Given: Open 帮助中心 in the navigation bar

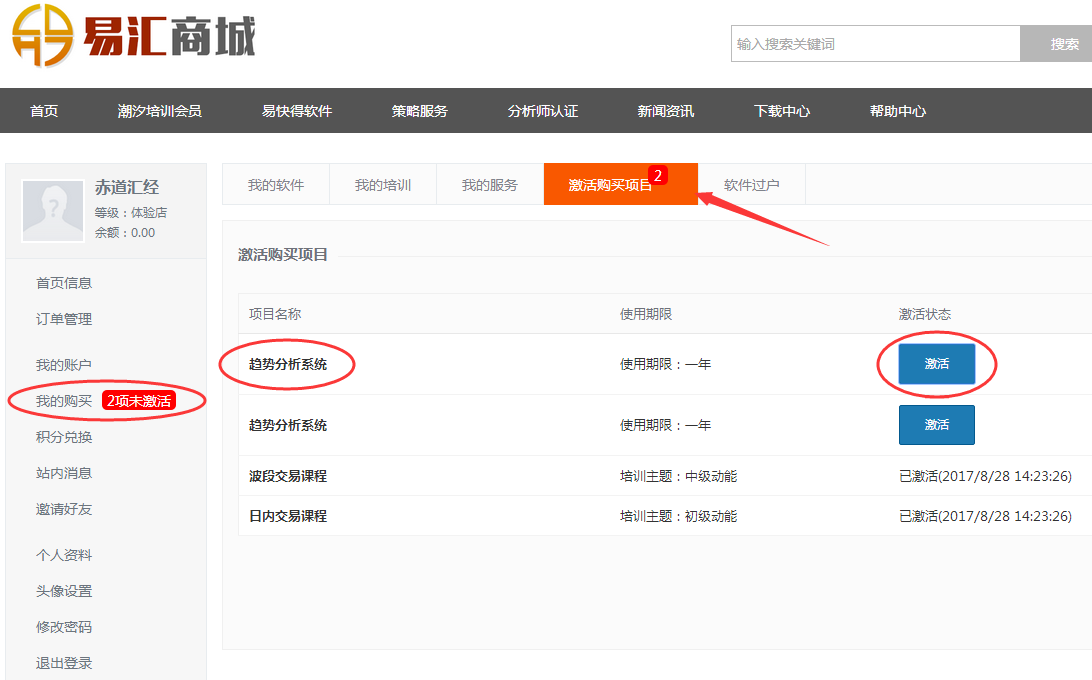Looking at the screenshot, I should [x=898, y=111].
